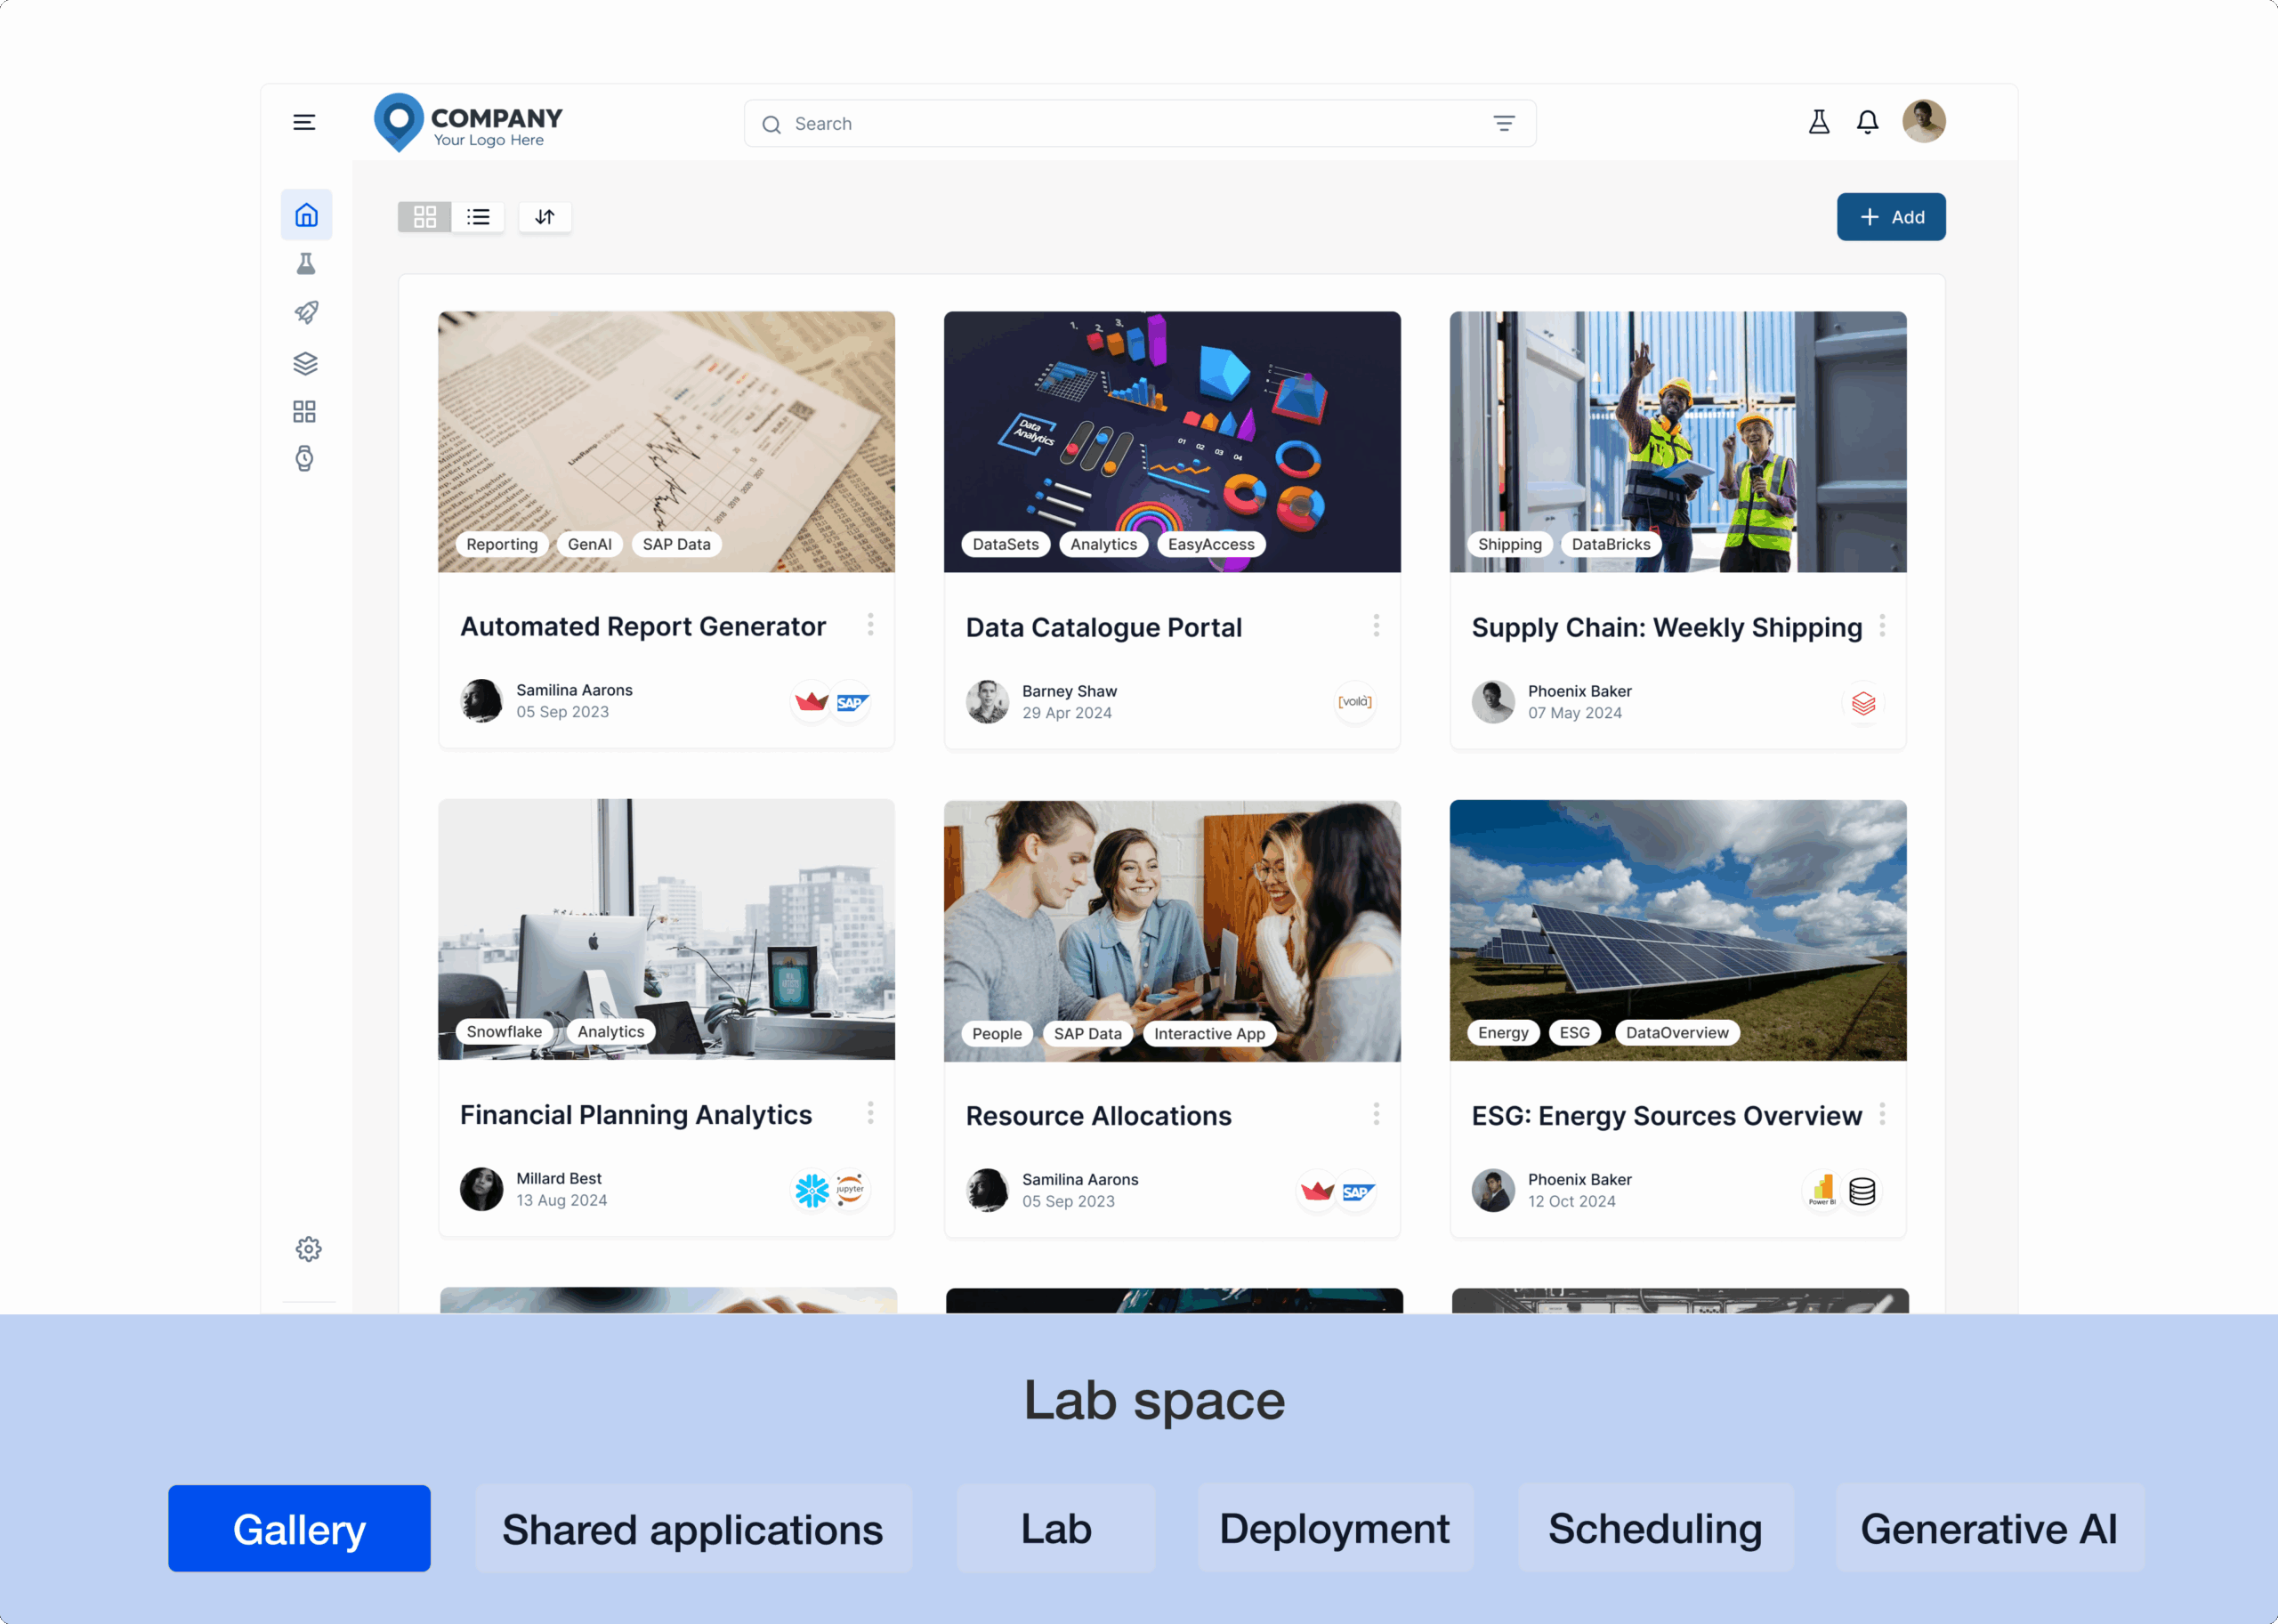The width and height of the screenshot is (2278, 1624).
Task: Go to Home in sidebar
Action: point(306,214)
